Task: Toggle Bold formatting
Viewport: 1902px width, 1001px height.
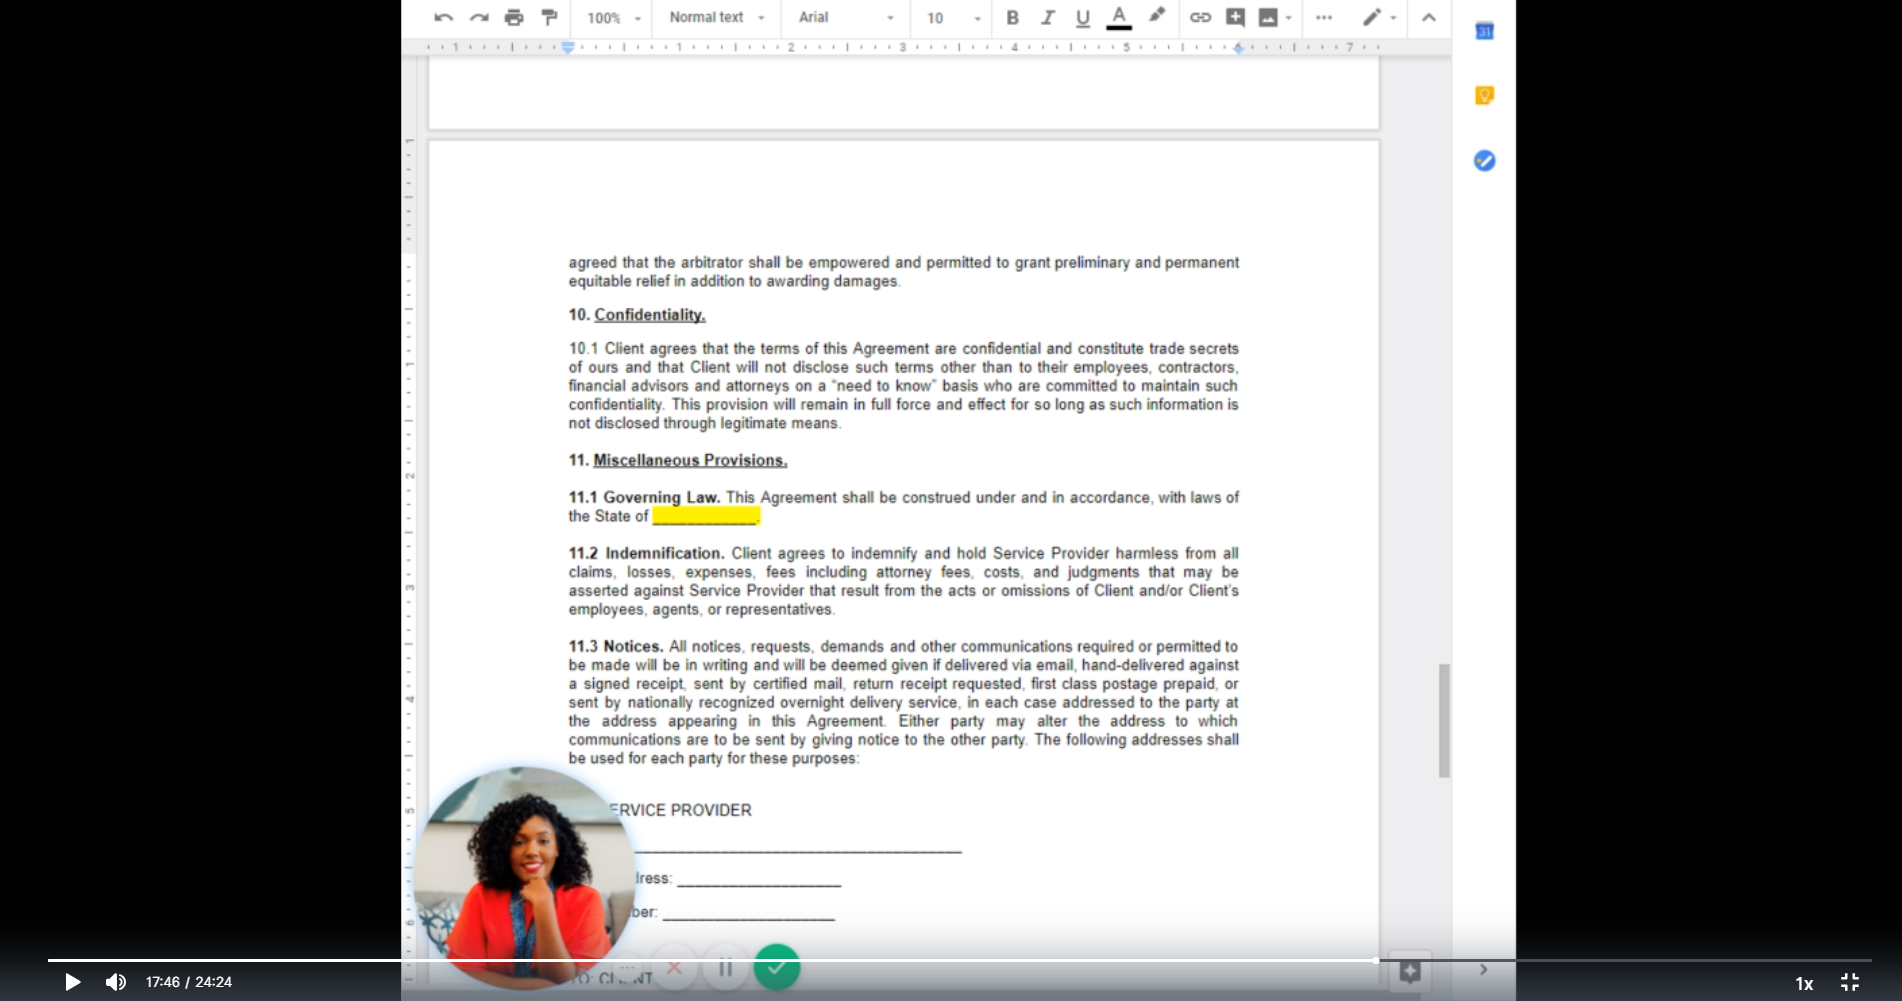Action: pos(1012,17)
